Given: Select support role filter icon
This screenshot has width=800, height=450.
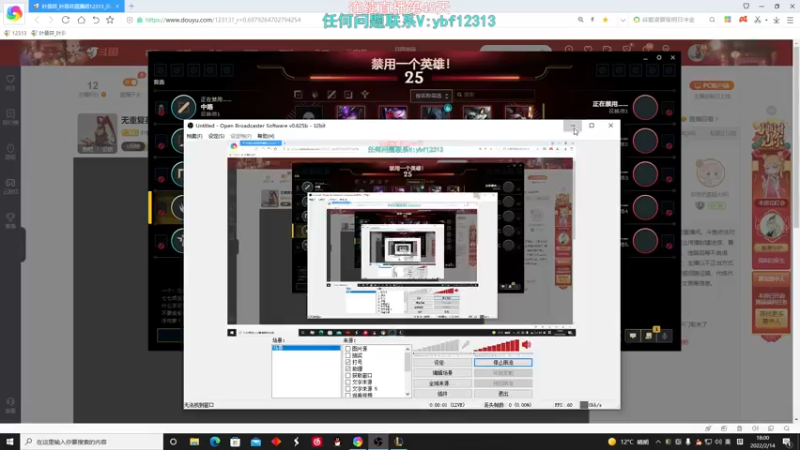Looking at the screenshot, I should 365,95.
